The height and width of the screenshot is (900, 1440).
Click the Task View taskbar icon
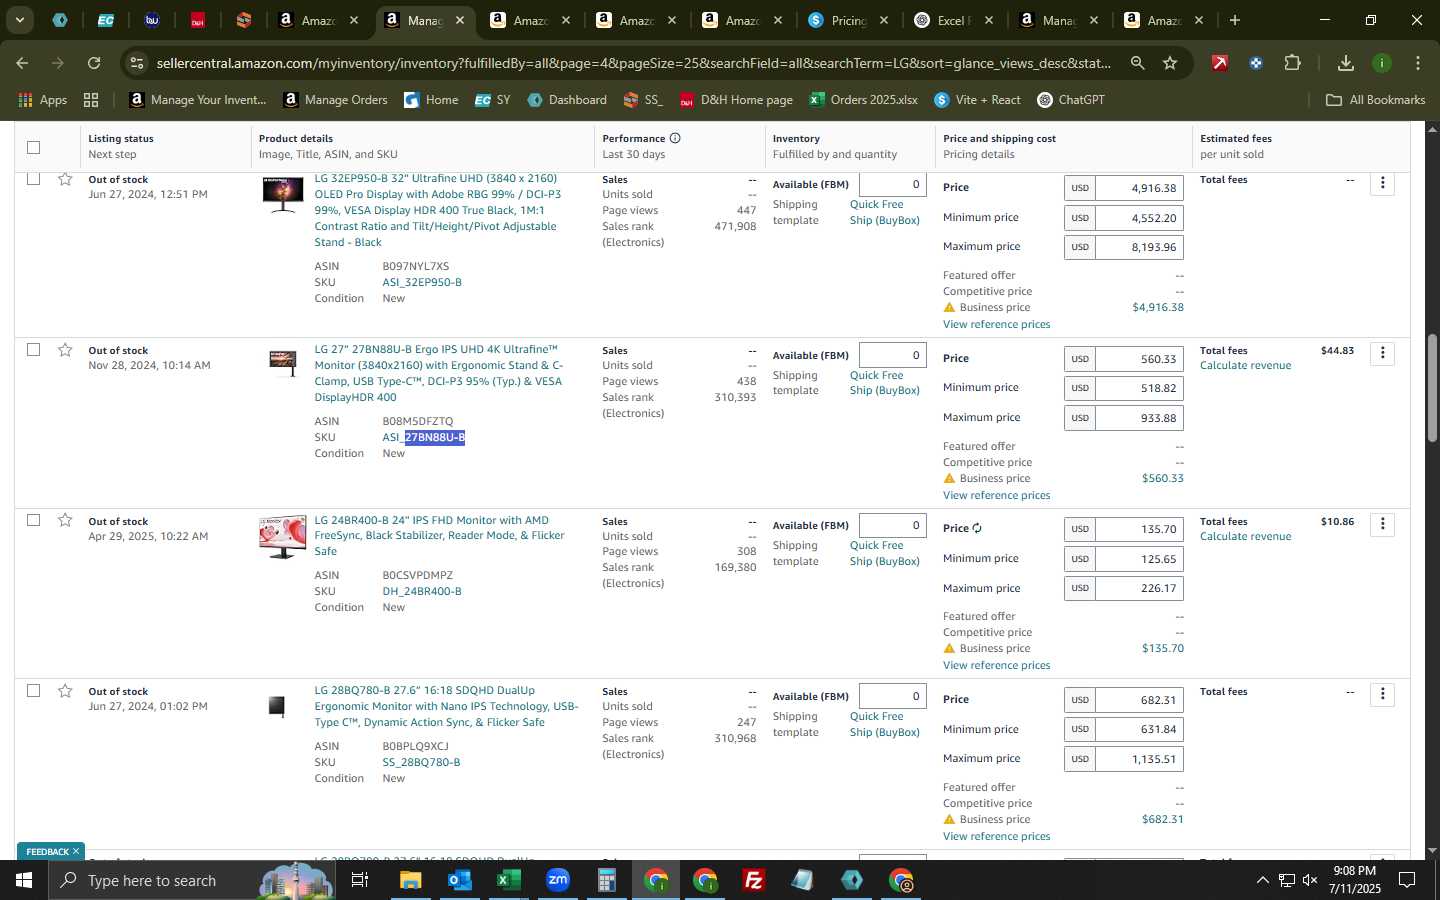(x=360, y=880)
